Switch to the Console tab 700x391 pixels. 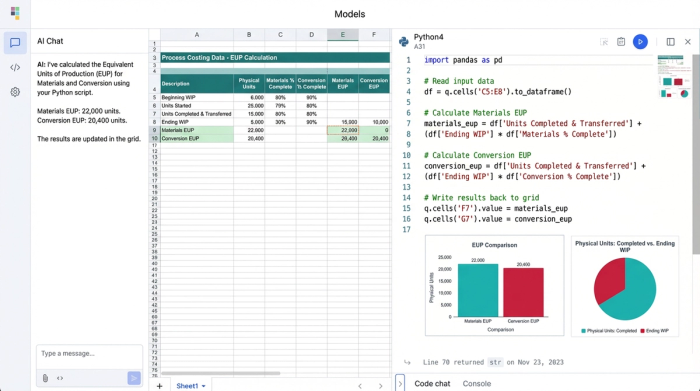(476, 383)
